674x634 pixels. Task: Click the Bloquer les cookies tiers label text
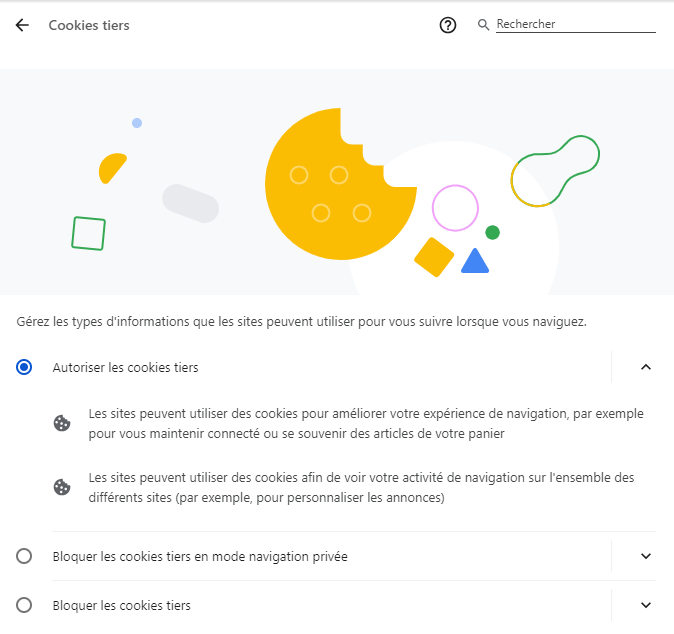pos(122,606)
